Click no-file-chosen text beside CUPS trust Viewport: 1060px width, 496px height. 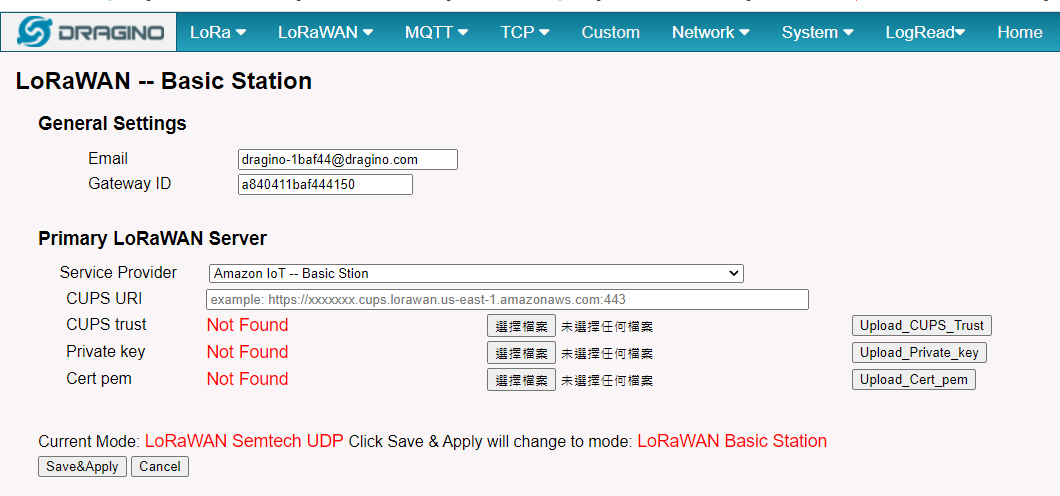coord(607,326)
